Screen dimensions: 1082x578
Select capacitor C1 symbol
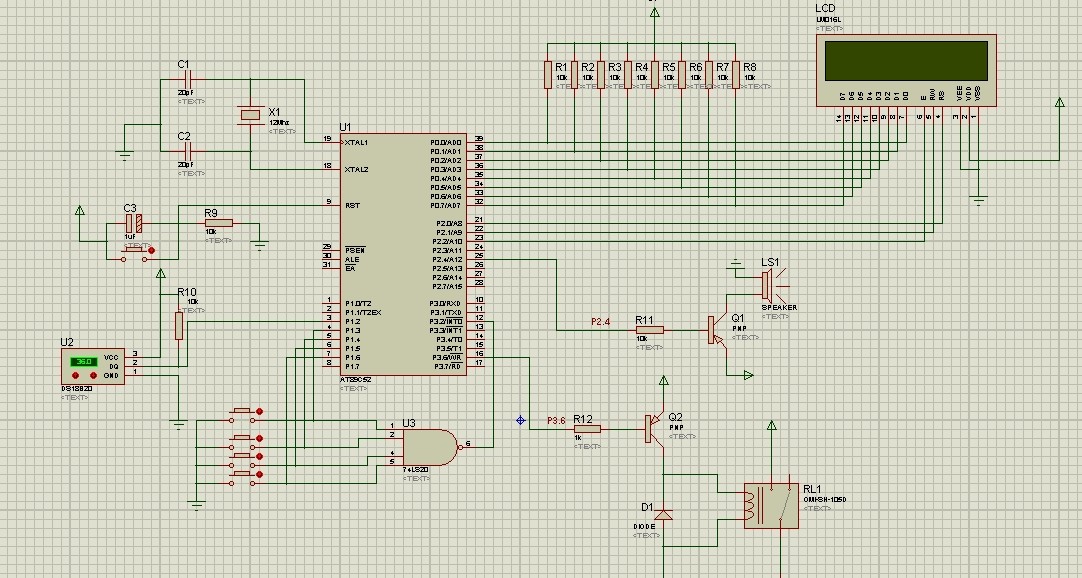coord(187,79)
